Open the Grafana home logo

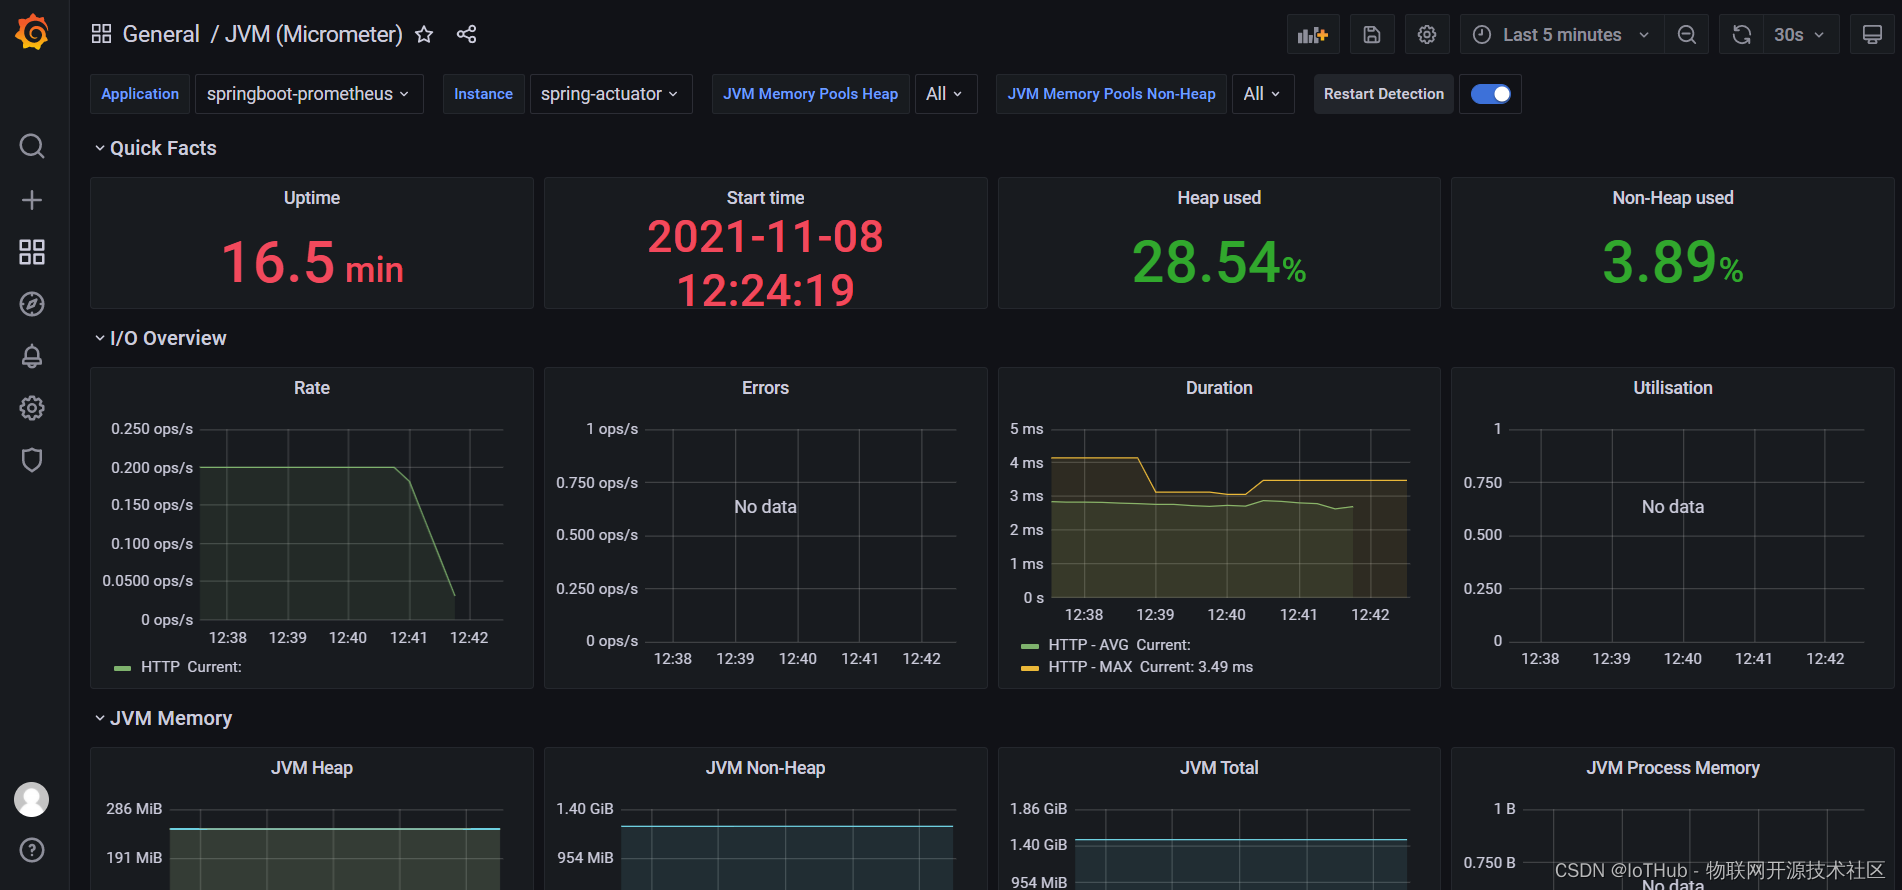[32, 33]
